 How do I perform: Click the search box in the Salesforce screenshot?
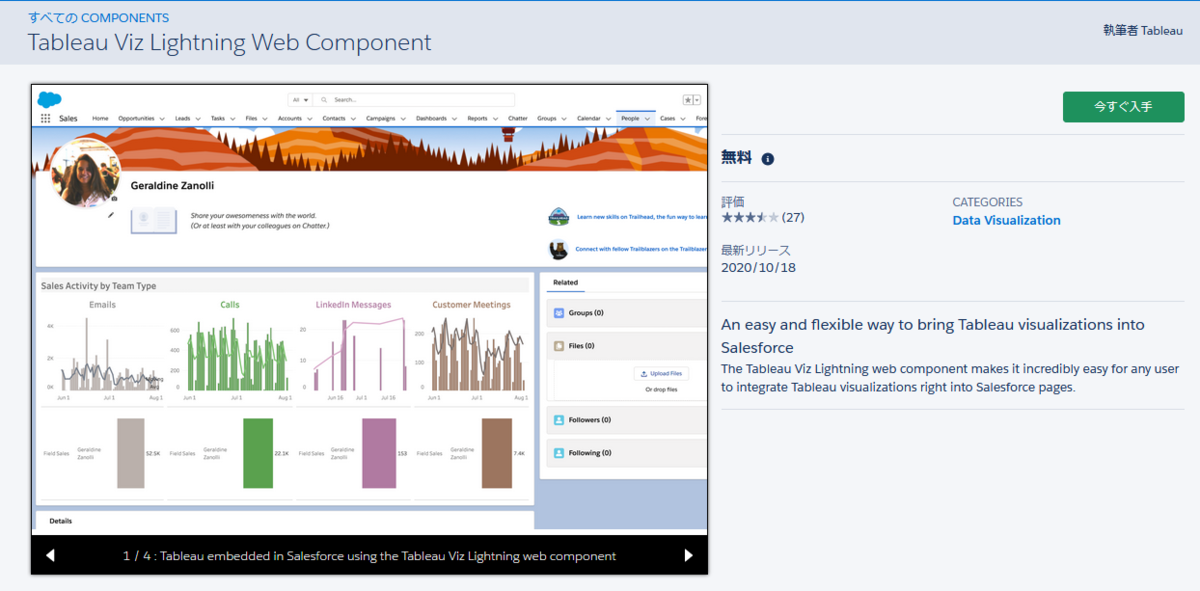click(x=415, y=100)
